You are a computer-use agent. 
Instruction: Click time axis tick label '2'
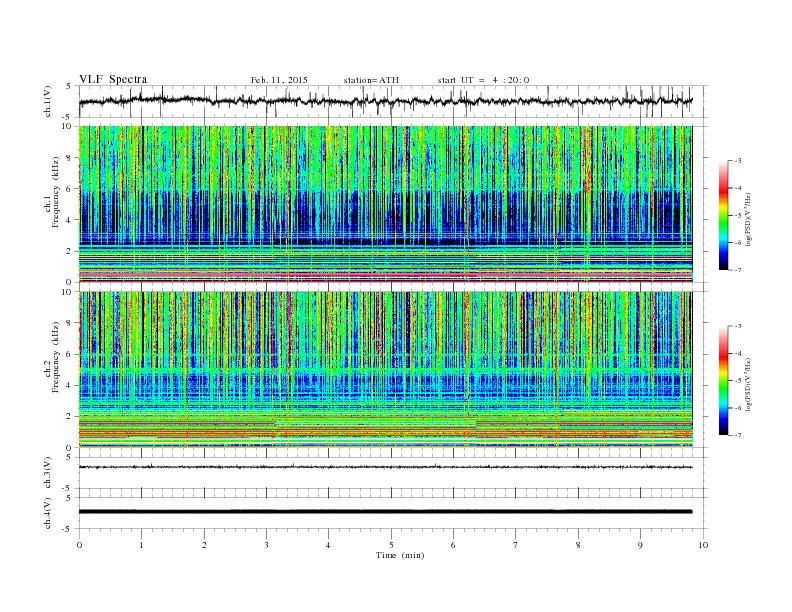point(204,545)
